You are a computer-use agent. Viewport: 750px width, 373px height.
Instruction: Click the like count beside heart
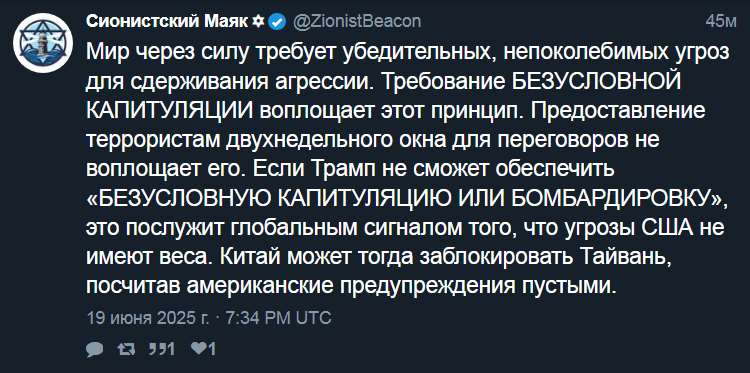pyautogui.click(x=212, y=349)
